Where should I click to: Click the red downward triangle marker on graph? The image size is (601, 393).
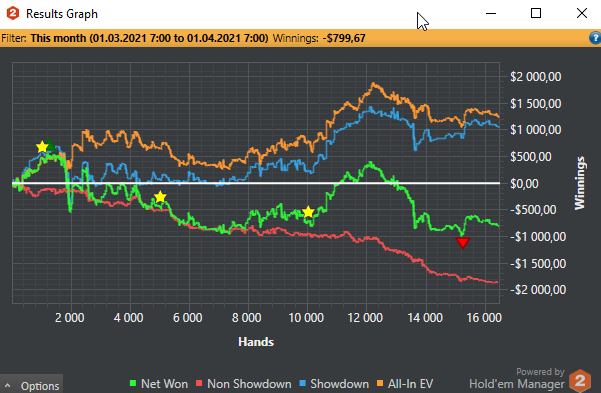coord(463,242)
